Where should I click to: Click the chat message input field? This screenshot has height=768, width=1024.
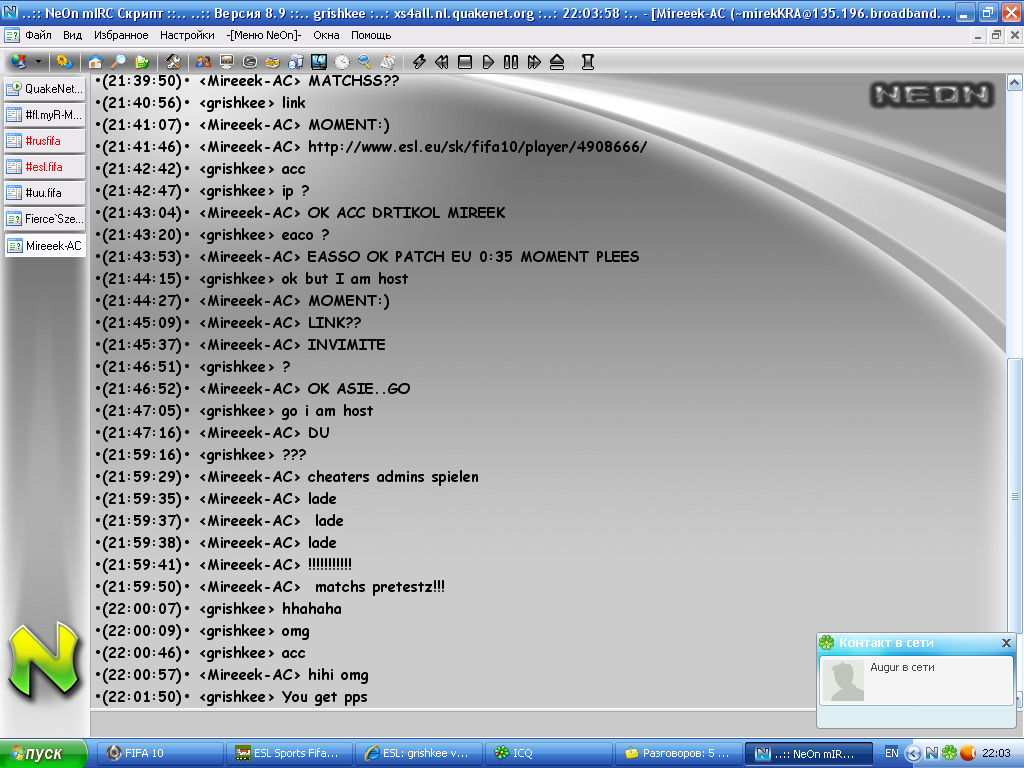pos(452,724)
